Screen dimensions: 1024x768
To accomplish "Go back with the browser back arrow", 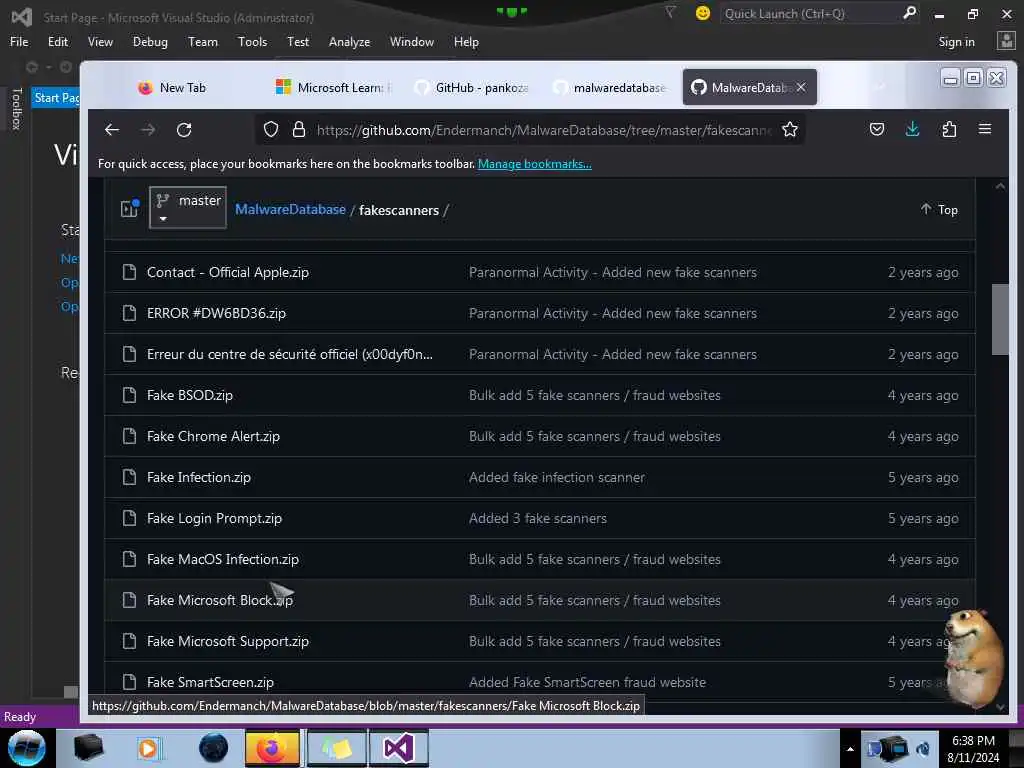I will click(112, 130).
